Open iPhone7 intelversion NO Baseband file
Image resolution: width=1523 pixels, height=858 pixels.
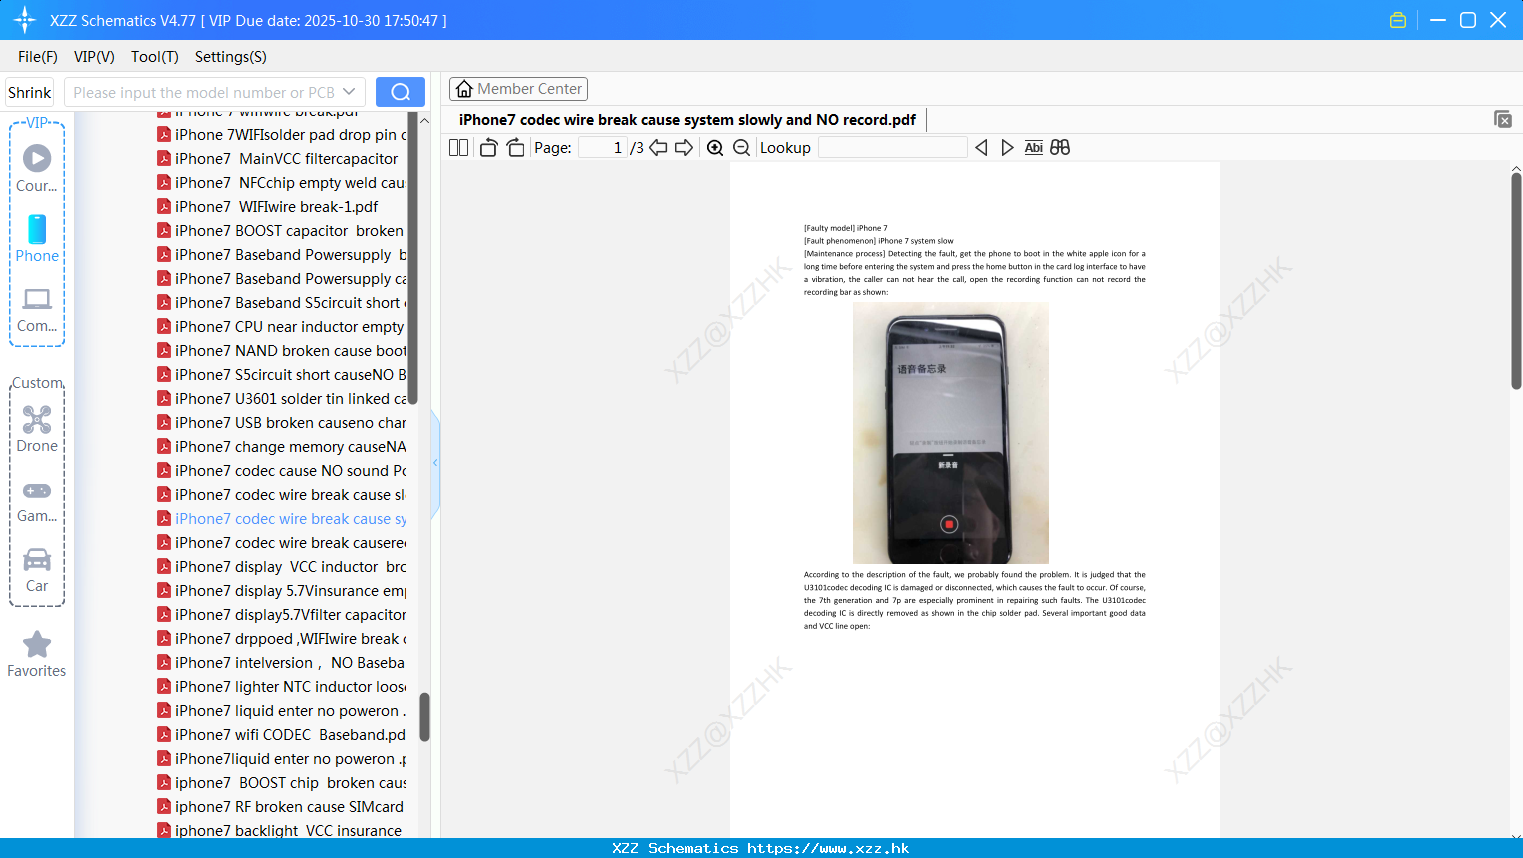tap(281, 663)
